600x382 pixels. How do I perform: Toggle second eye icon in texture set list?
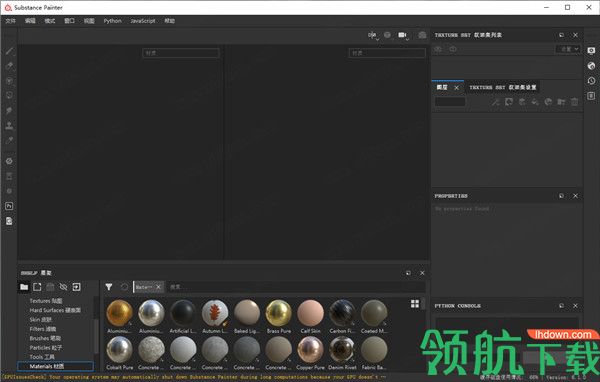pyautogui.click(x=453, y=49)
